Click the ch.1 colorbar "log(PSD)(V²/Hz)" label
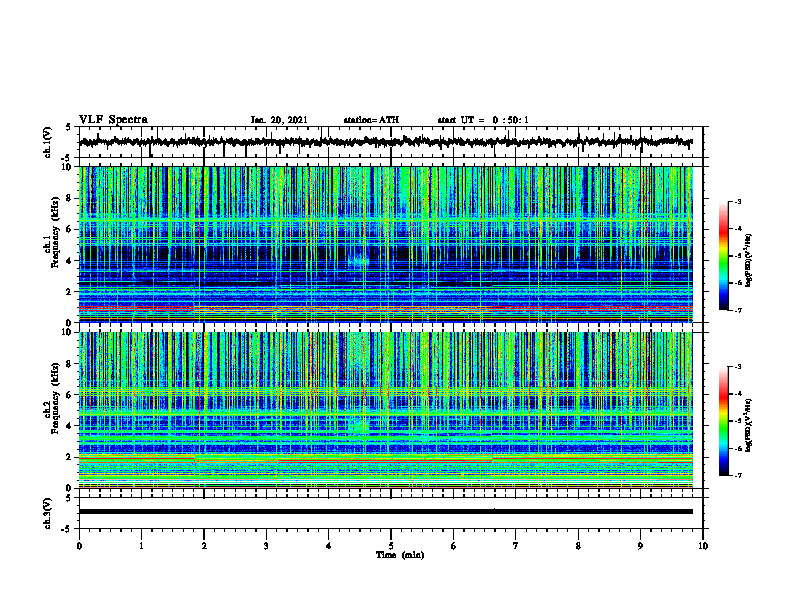 pyautogui.click(x=749, y=261)
